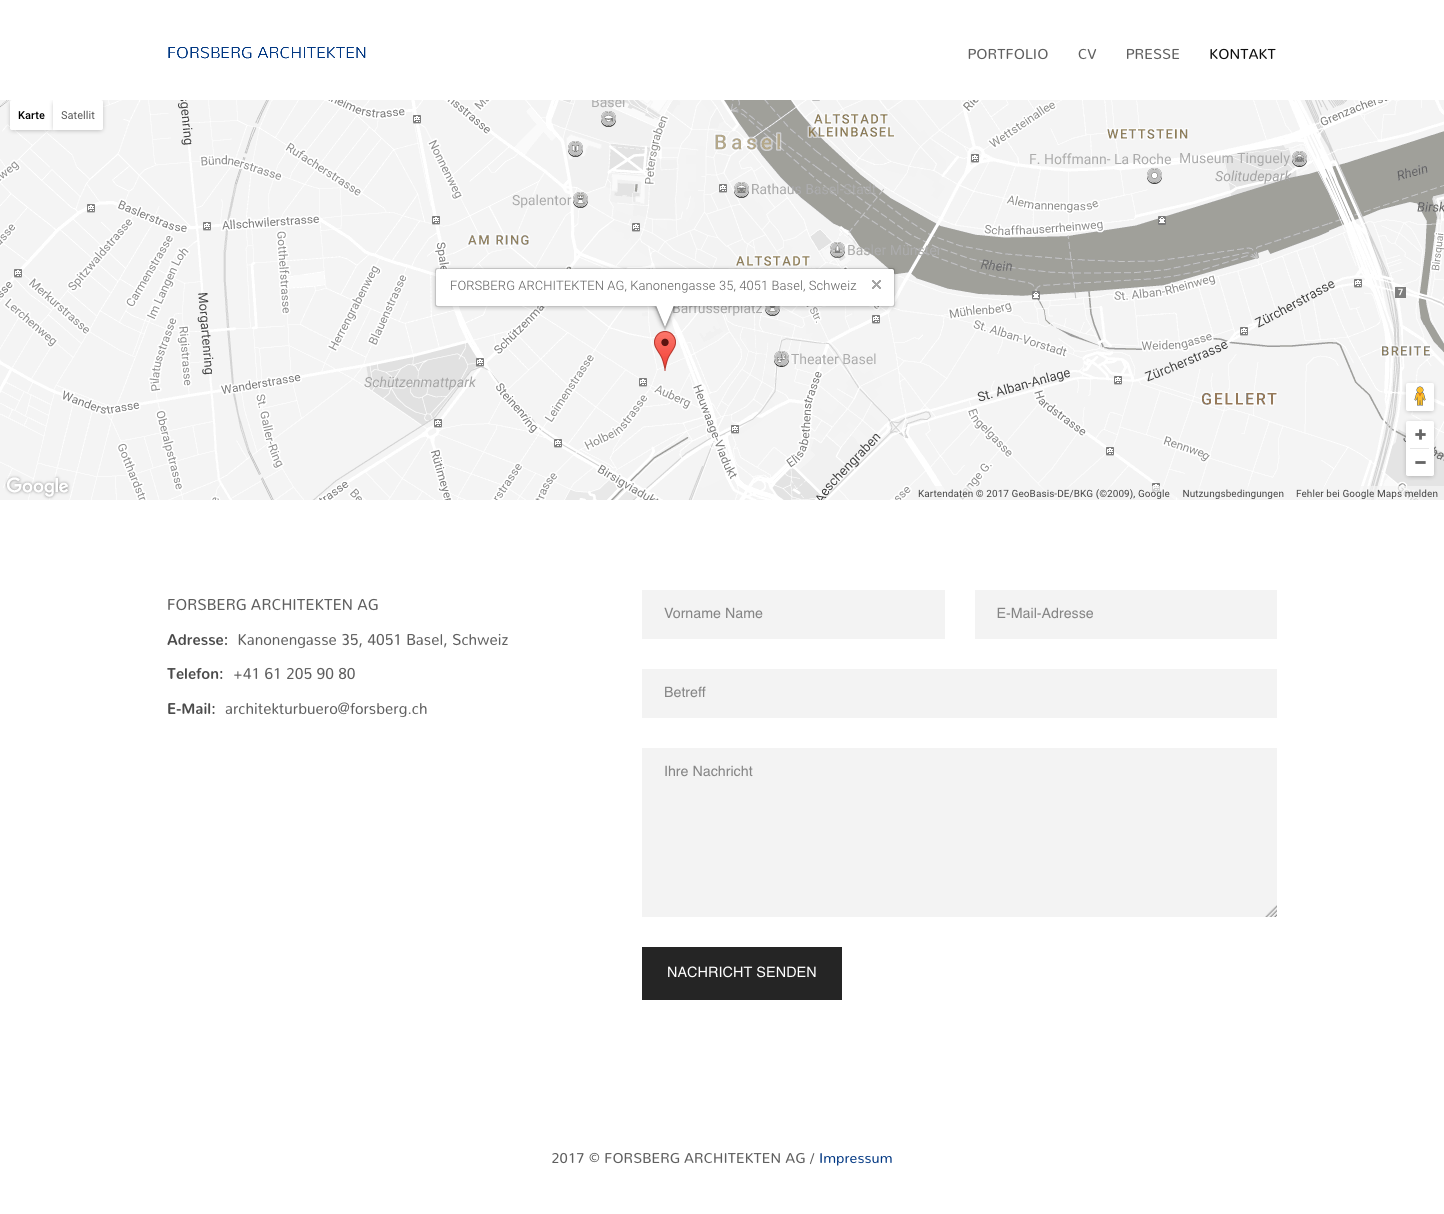Screen dimensions: 1444x1214
Task: Focus the E-Mail-Adresse field
Action: tap(1126, 614)
